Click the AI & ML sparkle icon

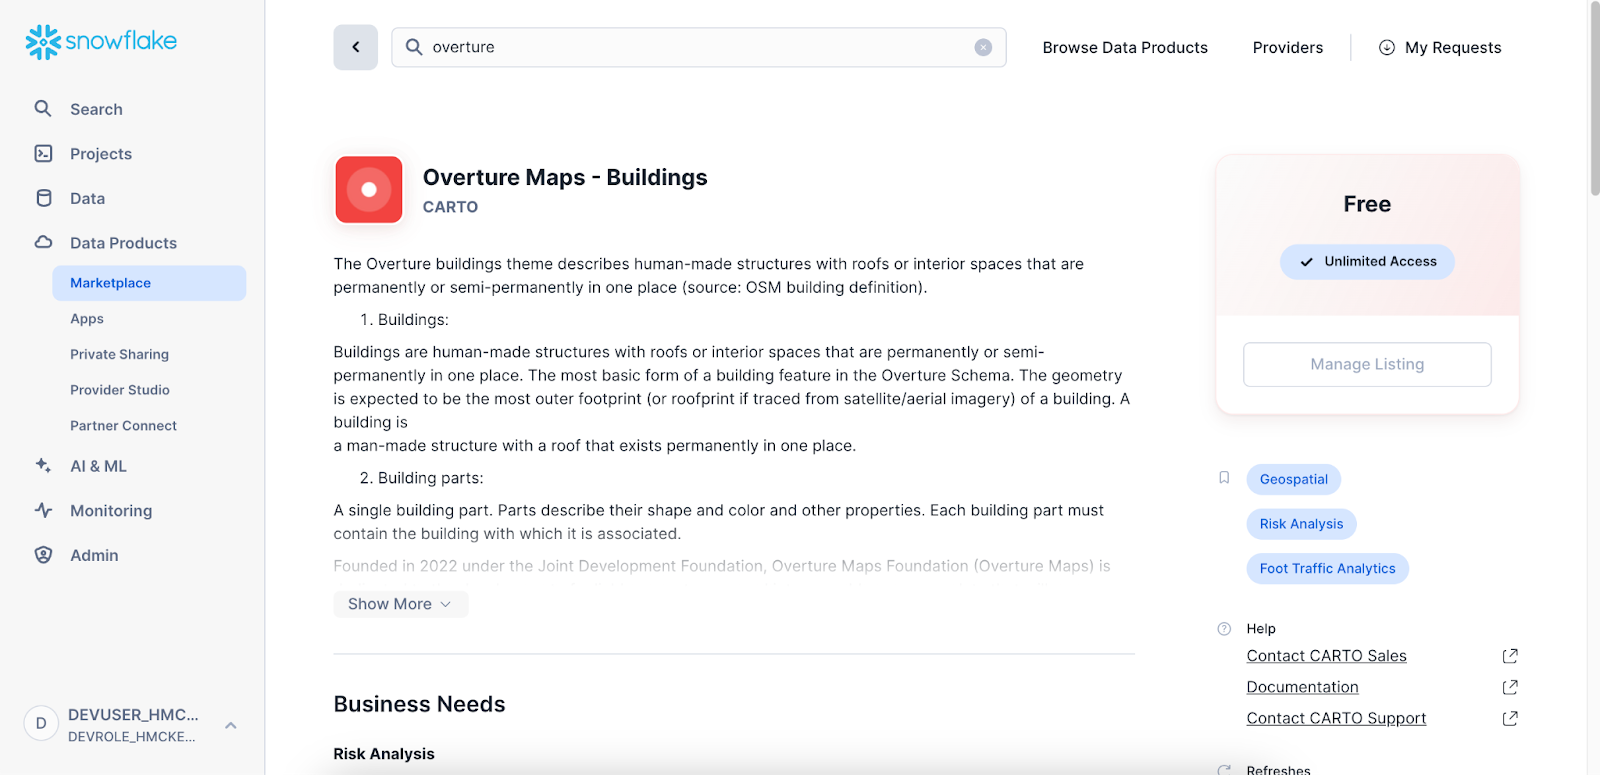pyautogui.click(x=43, y=465)
